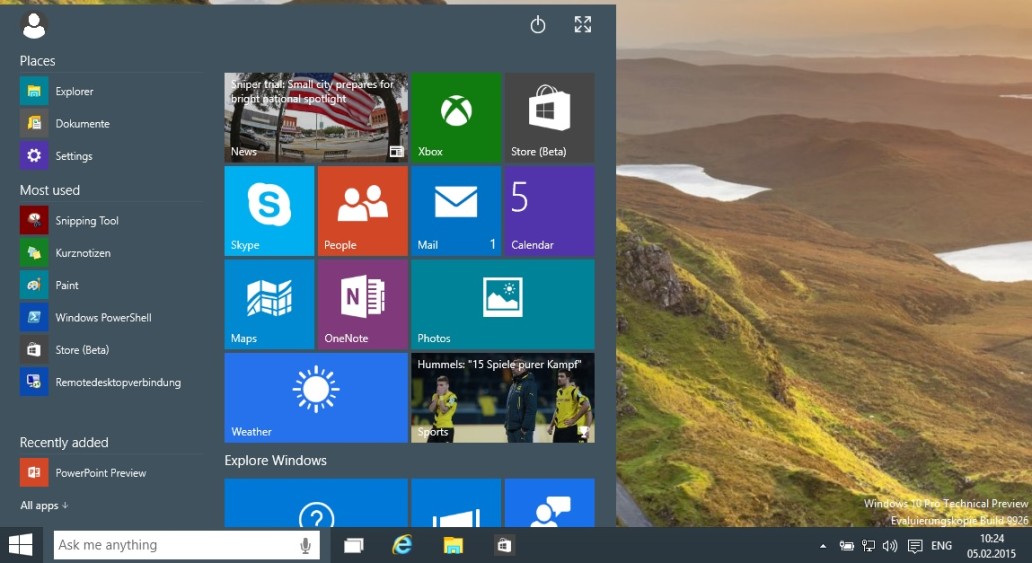The image size is (1032, 563).
Task: Expand the All apps list
Action: pyautogui.click(x=44, y=506)
